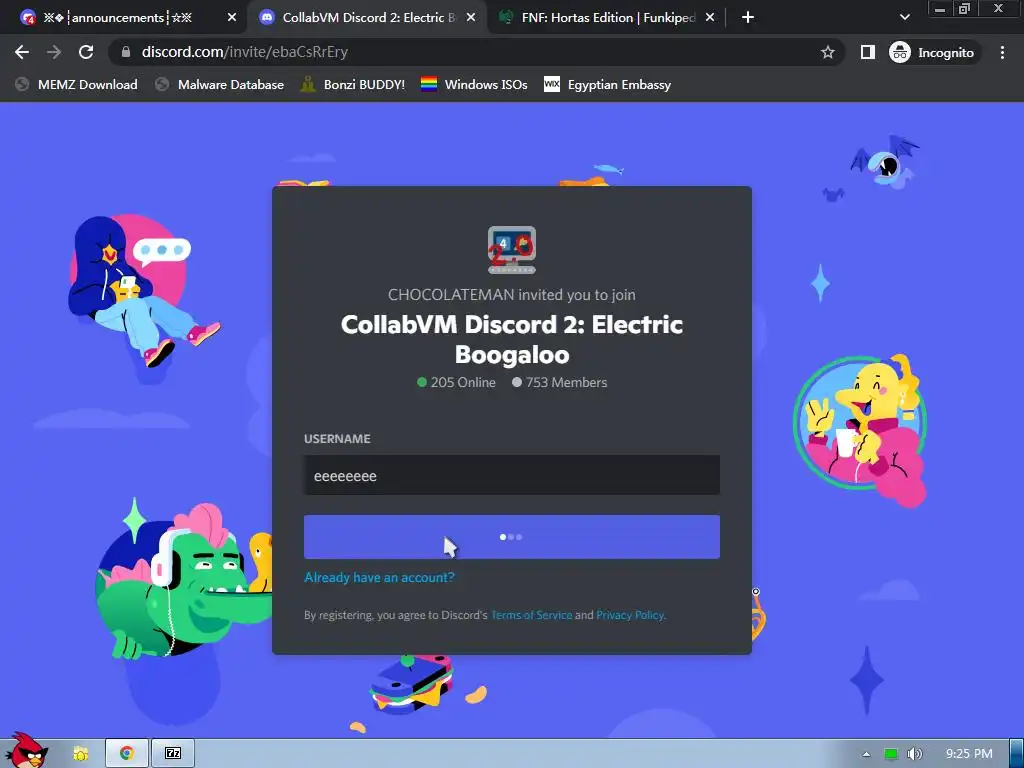The width and height of the screenshot is (1024, 768).
Task: Click the CollabVM server icon
Action: 511,250
